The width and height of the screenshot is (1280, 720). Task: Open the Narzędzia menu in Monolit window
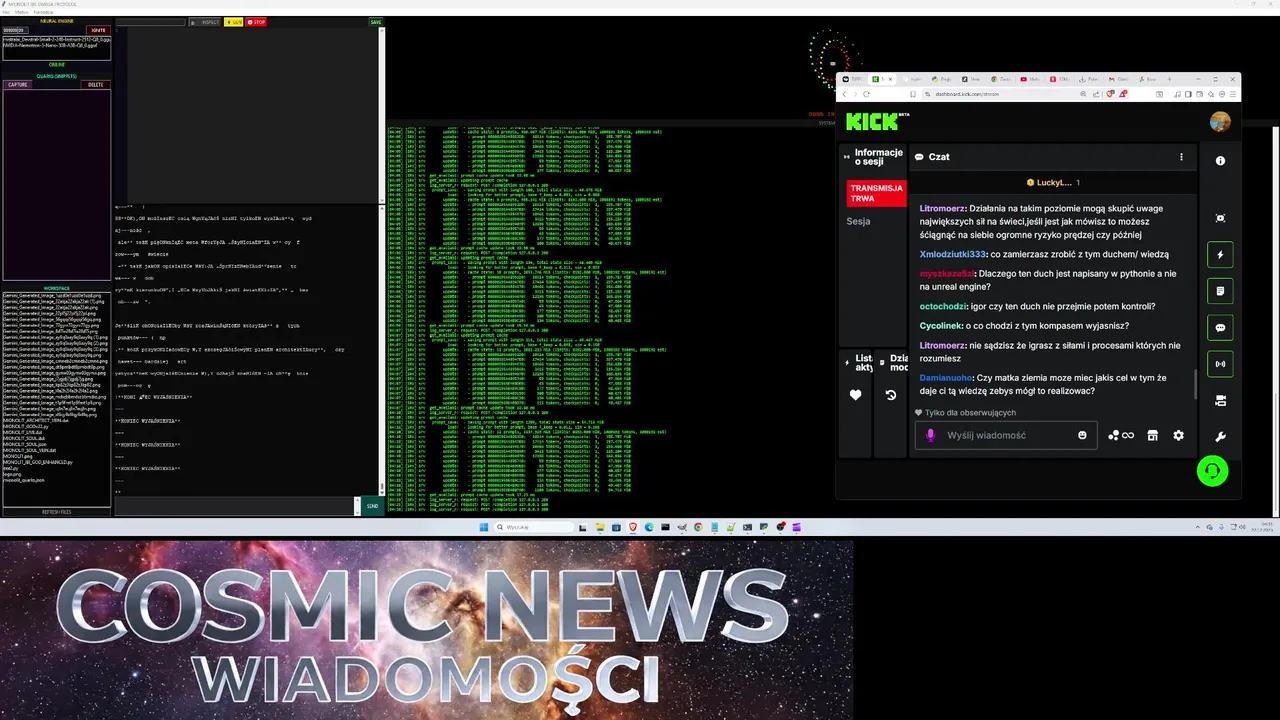pos(43,12)
